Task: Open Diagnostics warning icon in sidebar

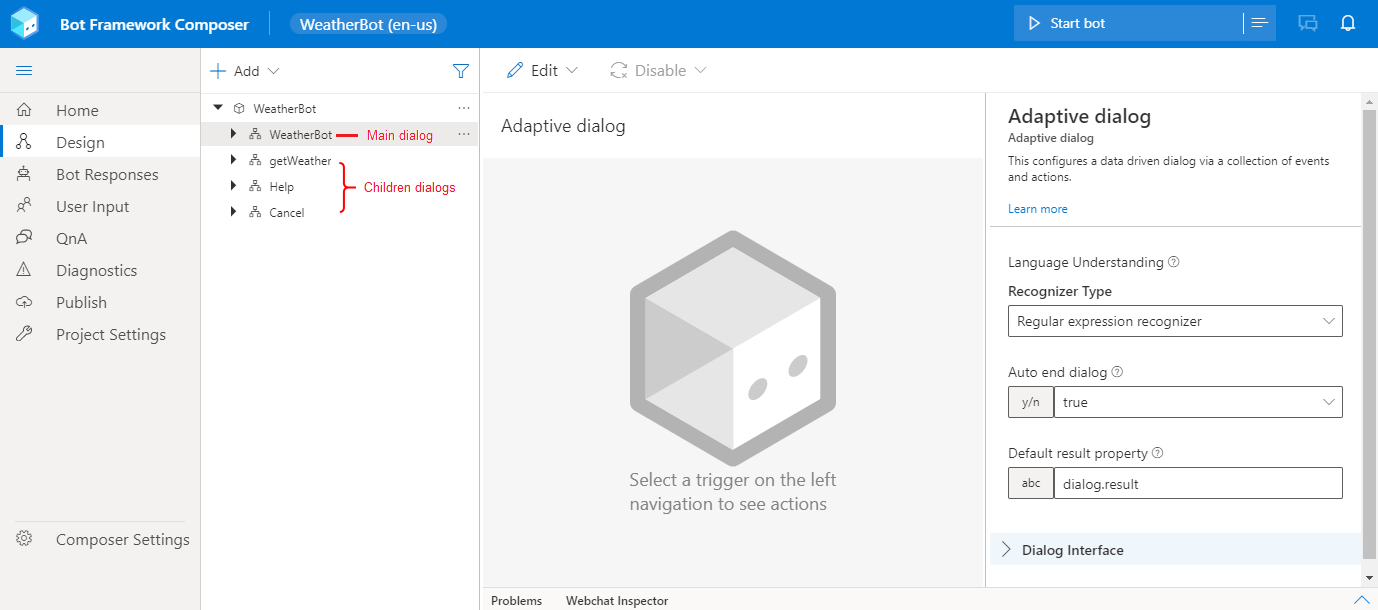Action: 24,270
